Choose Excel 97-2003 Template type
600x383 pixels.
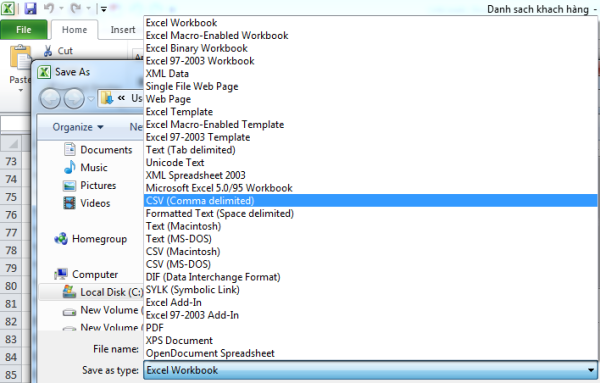click(370, 137)
